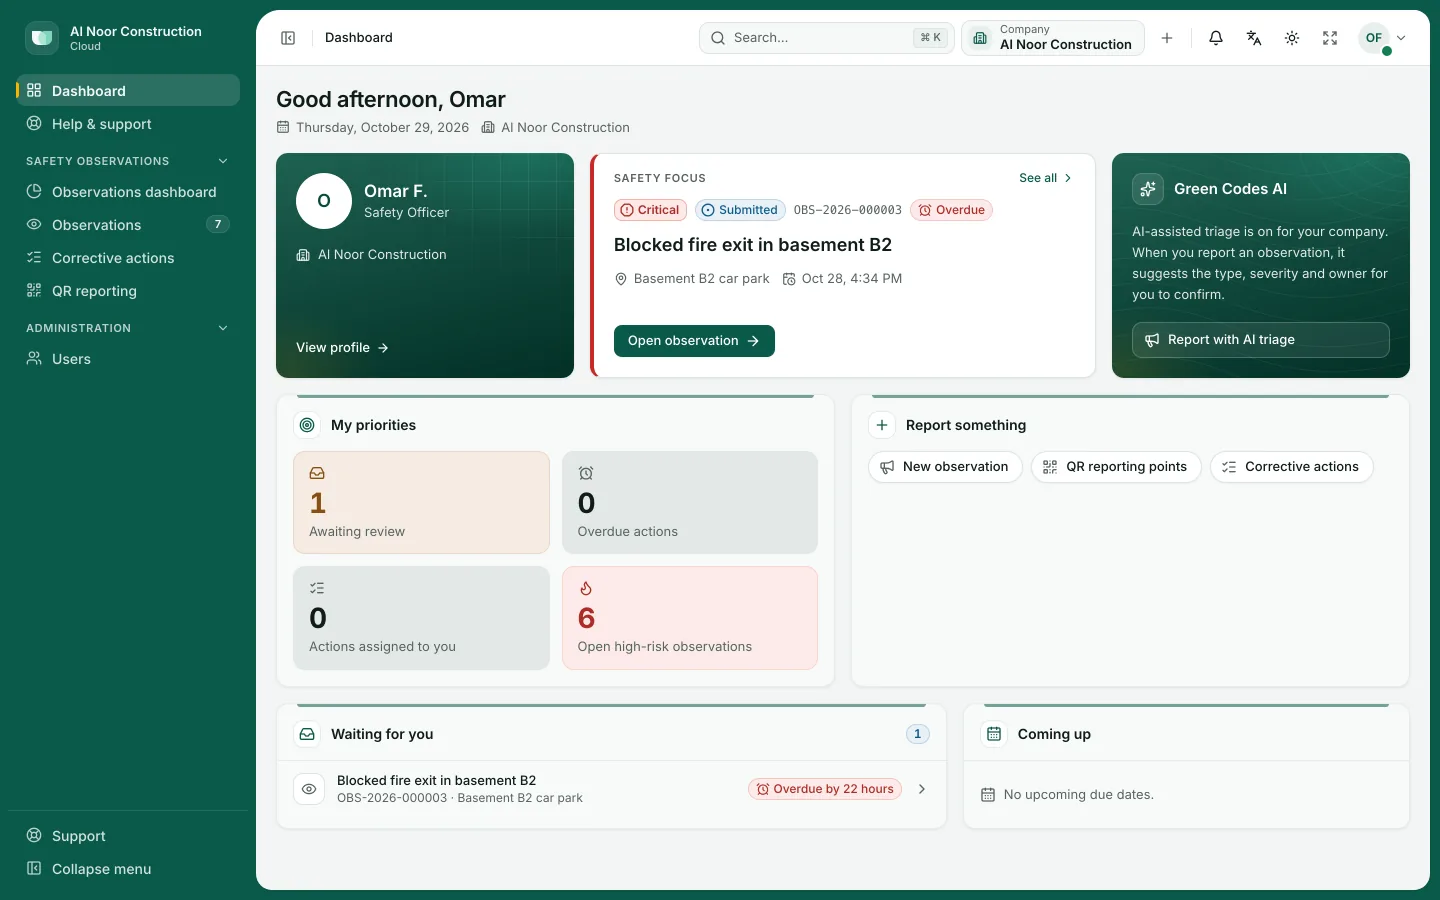1440x900 pixels.
Task: Click QR reporting points button
Action: click(1116, 467)
